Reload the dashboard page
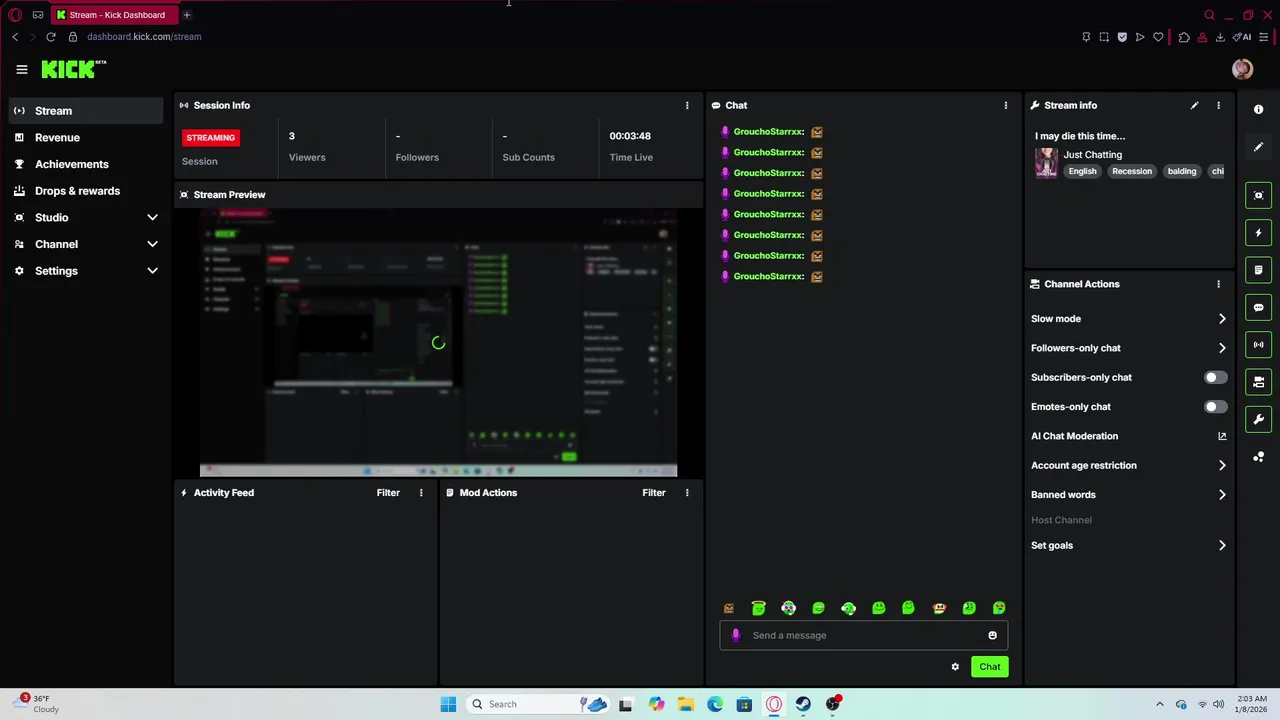Viewport: 1280px width, 720px height. coord(51,37)
